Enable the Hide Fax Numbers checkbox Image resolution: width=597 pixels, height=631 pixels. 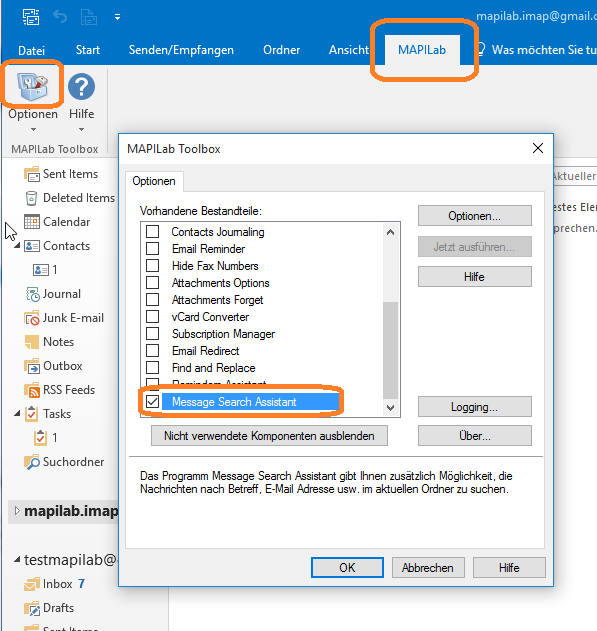tap(152, 266)
